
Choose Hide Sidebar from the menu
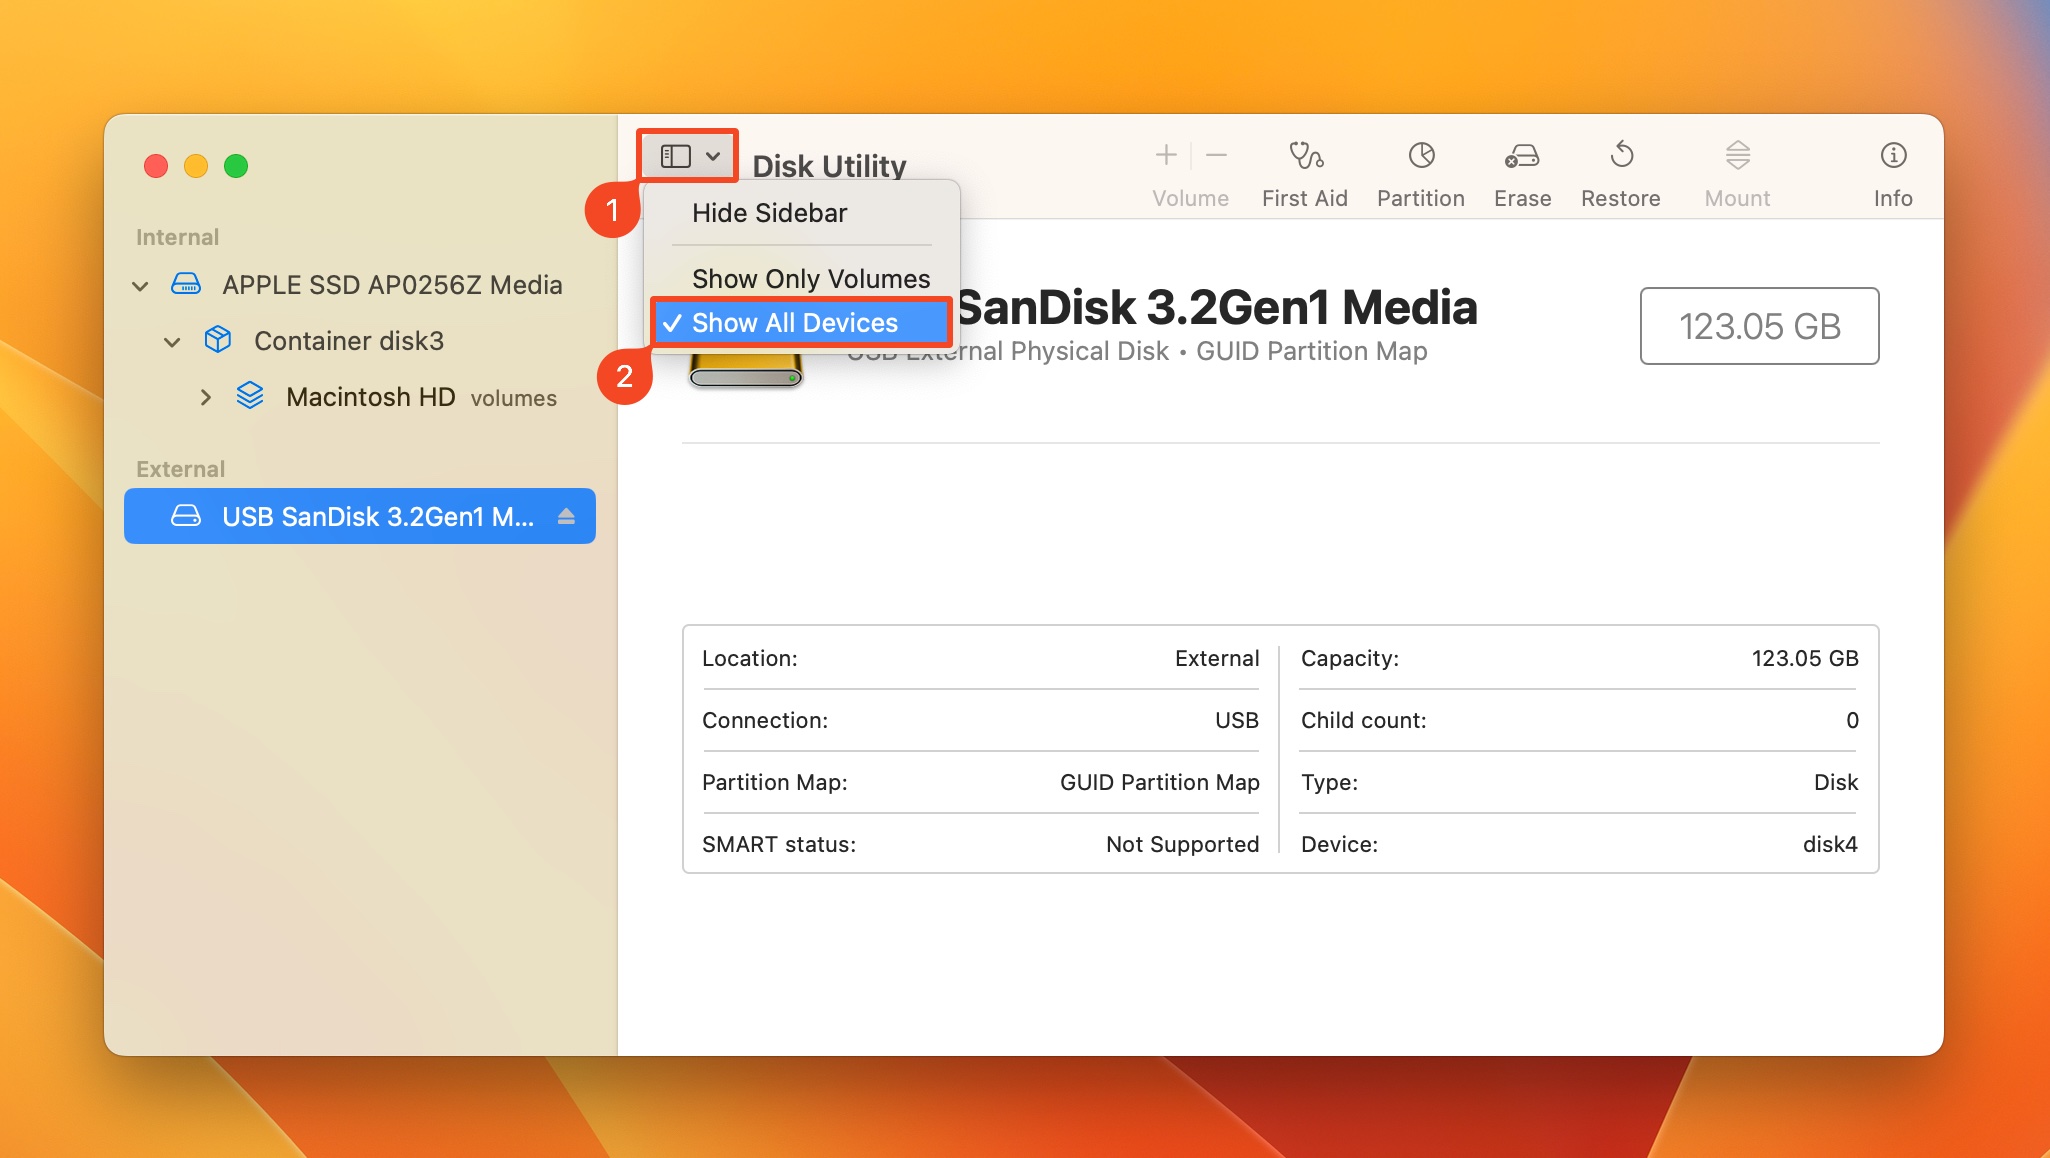(x=769, y=213)
